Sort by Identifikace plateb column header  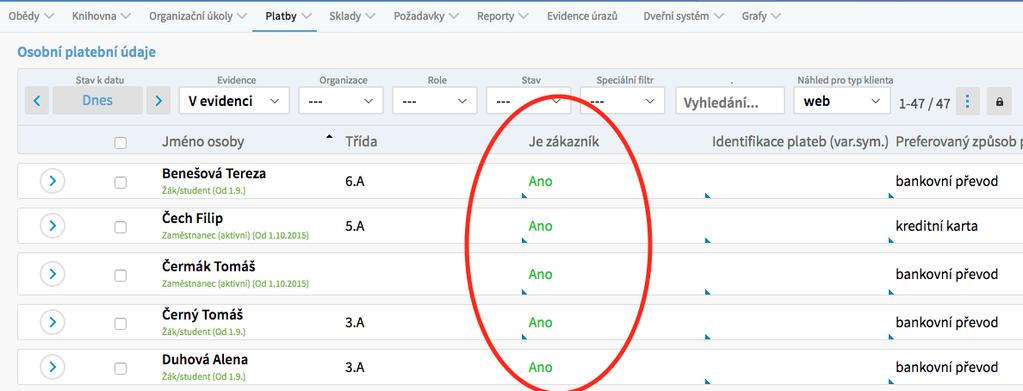(800, 142)
